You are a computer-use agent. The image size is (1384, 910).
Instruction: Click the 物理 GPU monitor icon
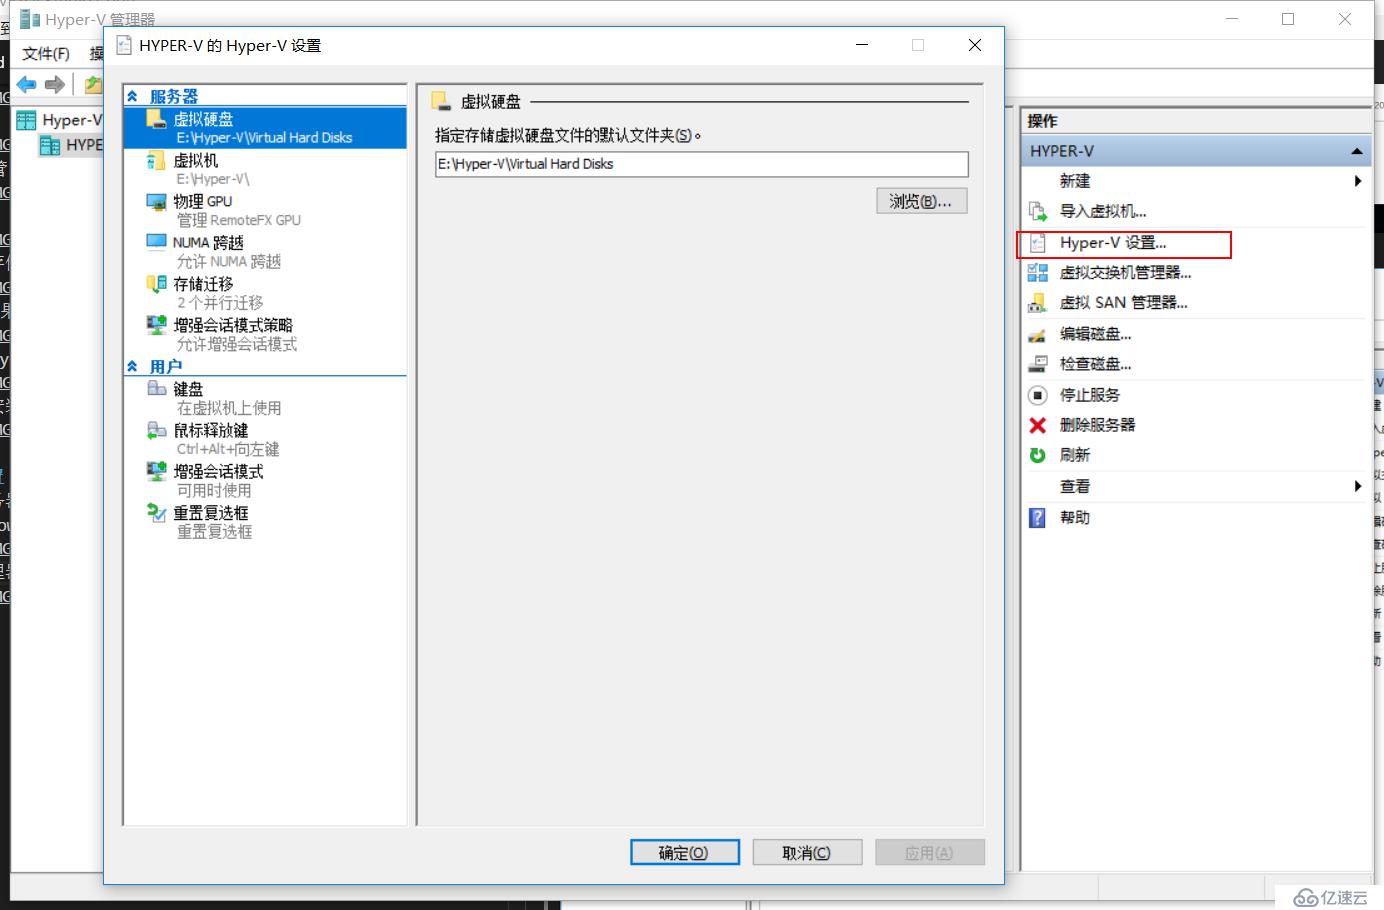[x=156, y=202]
